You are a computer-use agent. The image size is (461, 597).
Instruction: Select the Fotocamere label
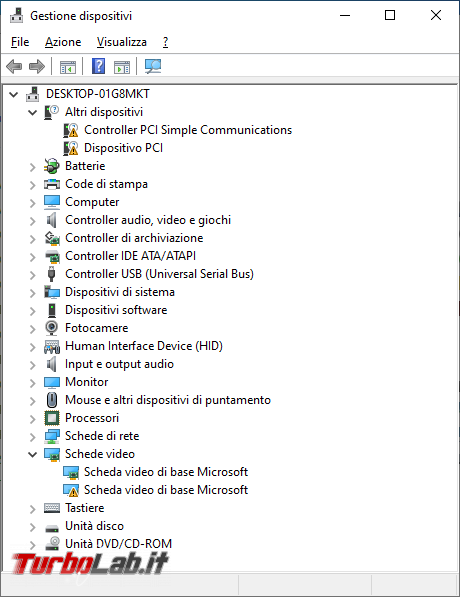click(96, 328)
